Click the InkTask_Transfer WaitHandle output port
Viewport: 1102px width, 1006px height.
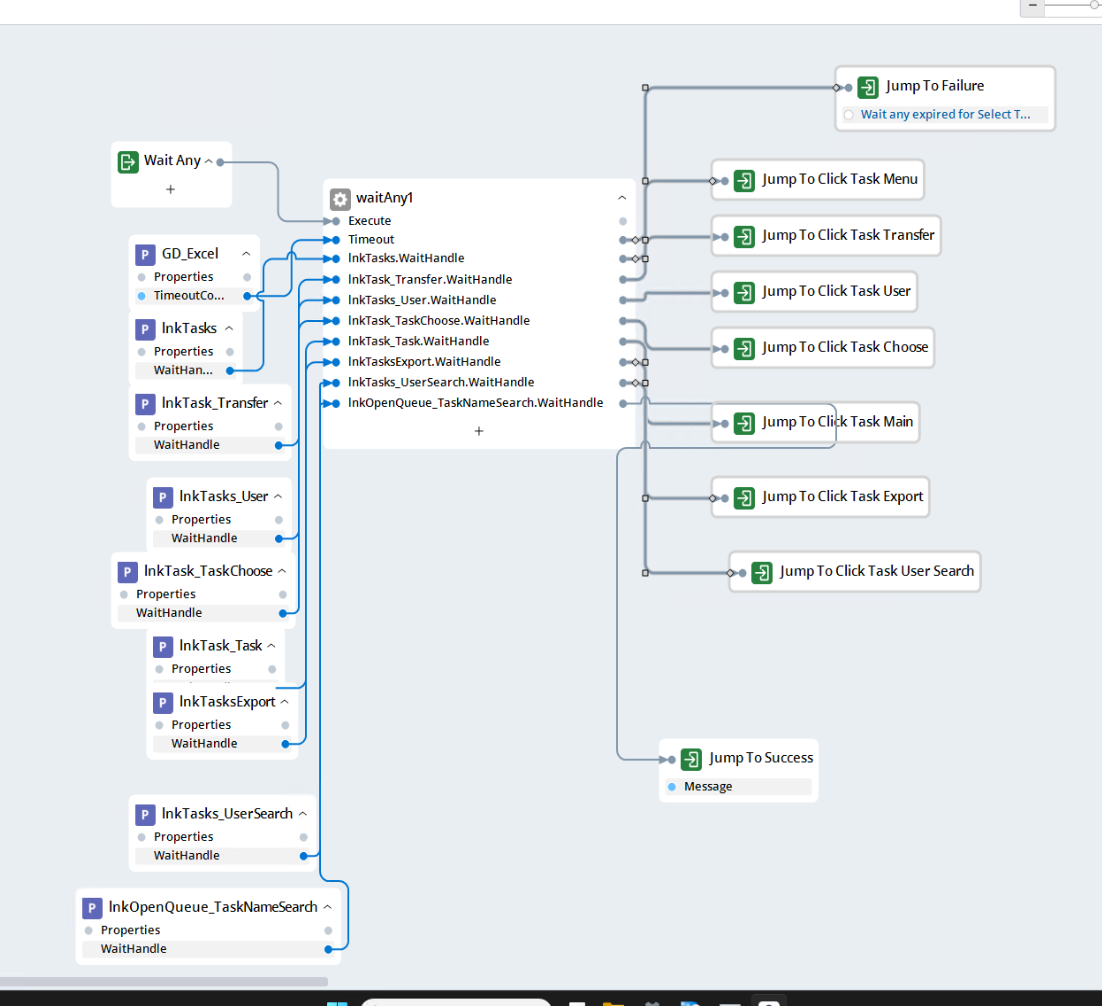point(279,446)
